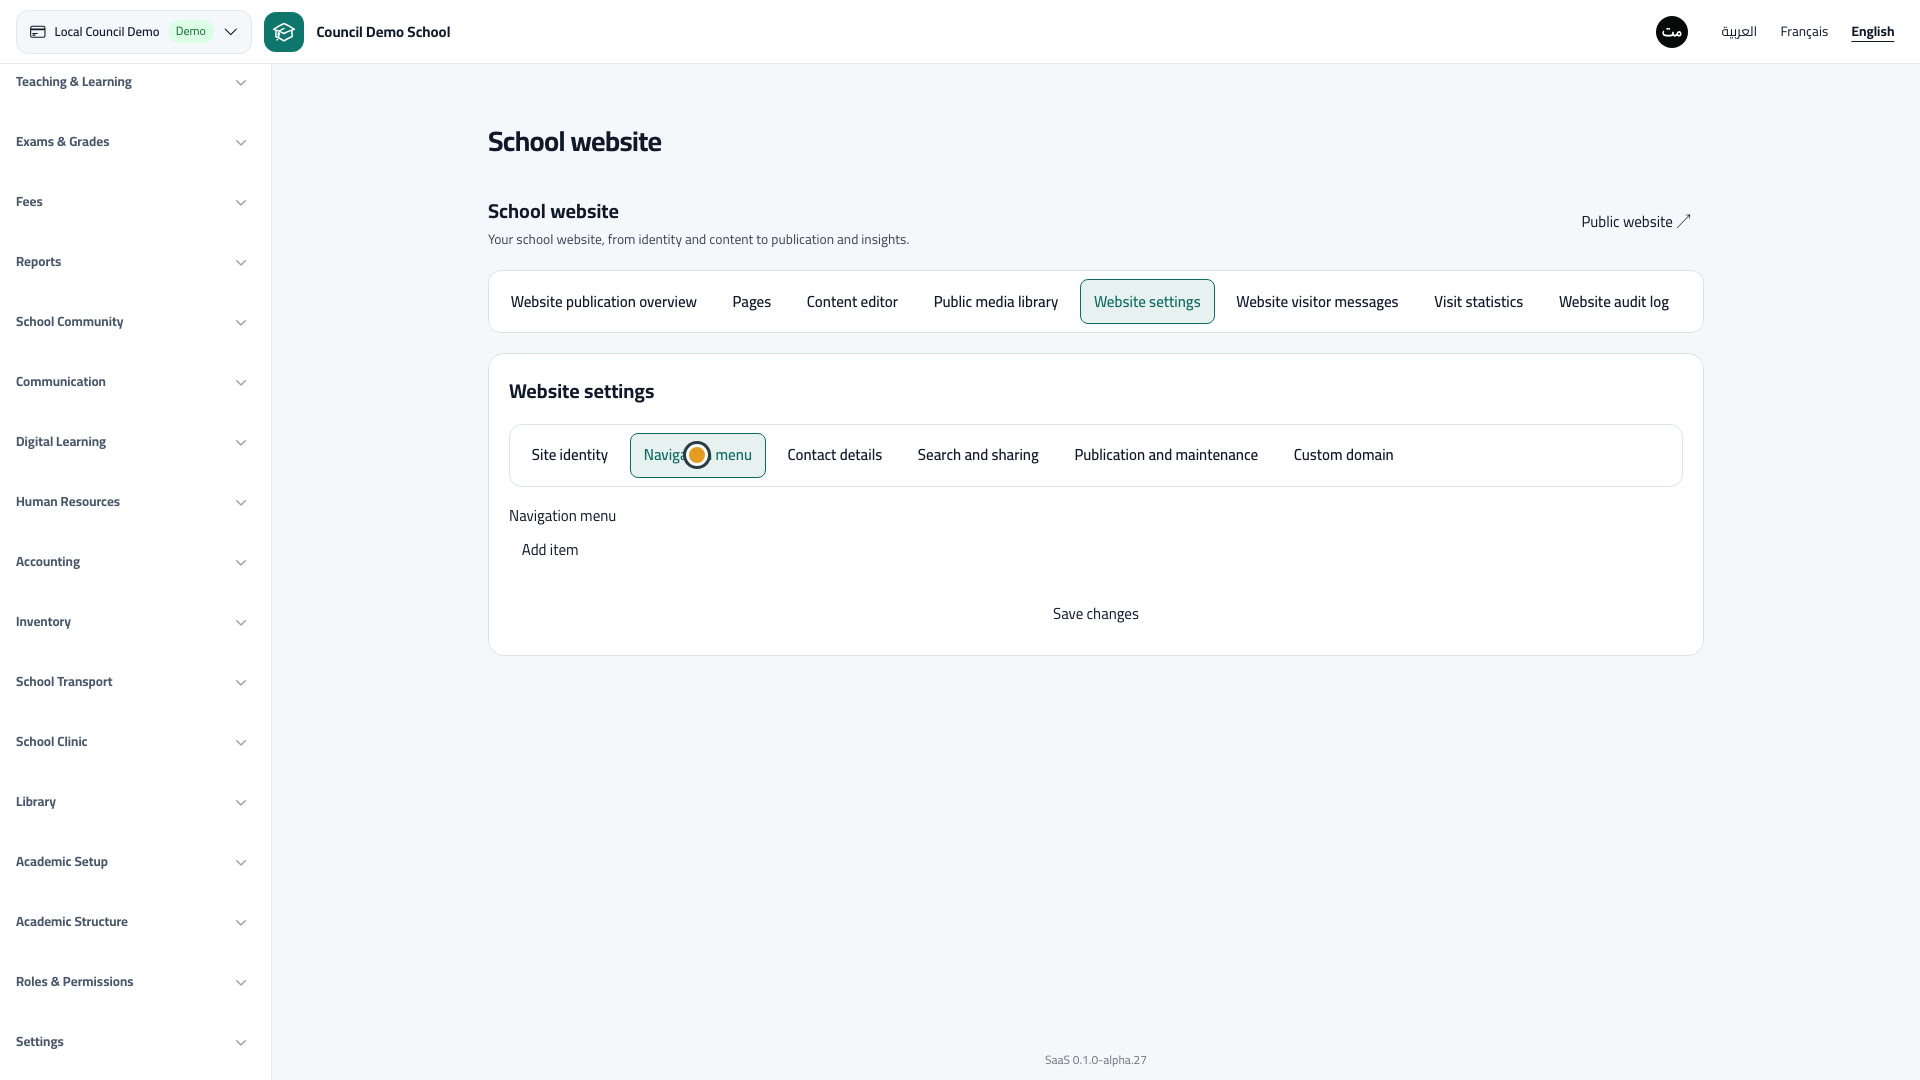The height and width of the screenshot is (1080, 1920).
Task: Expand the Library section
Action: (131, 802)
